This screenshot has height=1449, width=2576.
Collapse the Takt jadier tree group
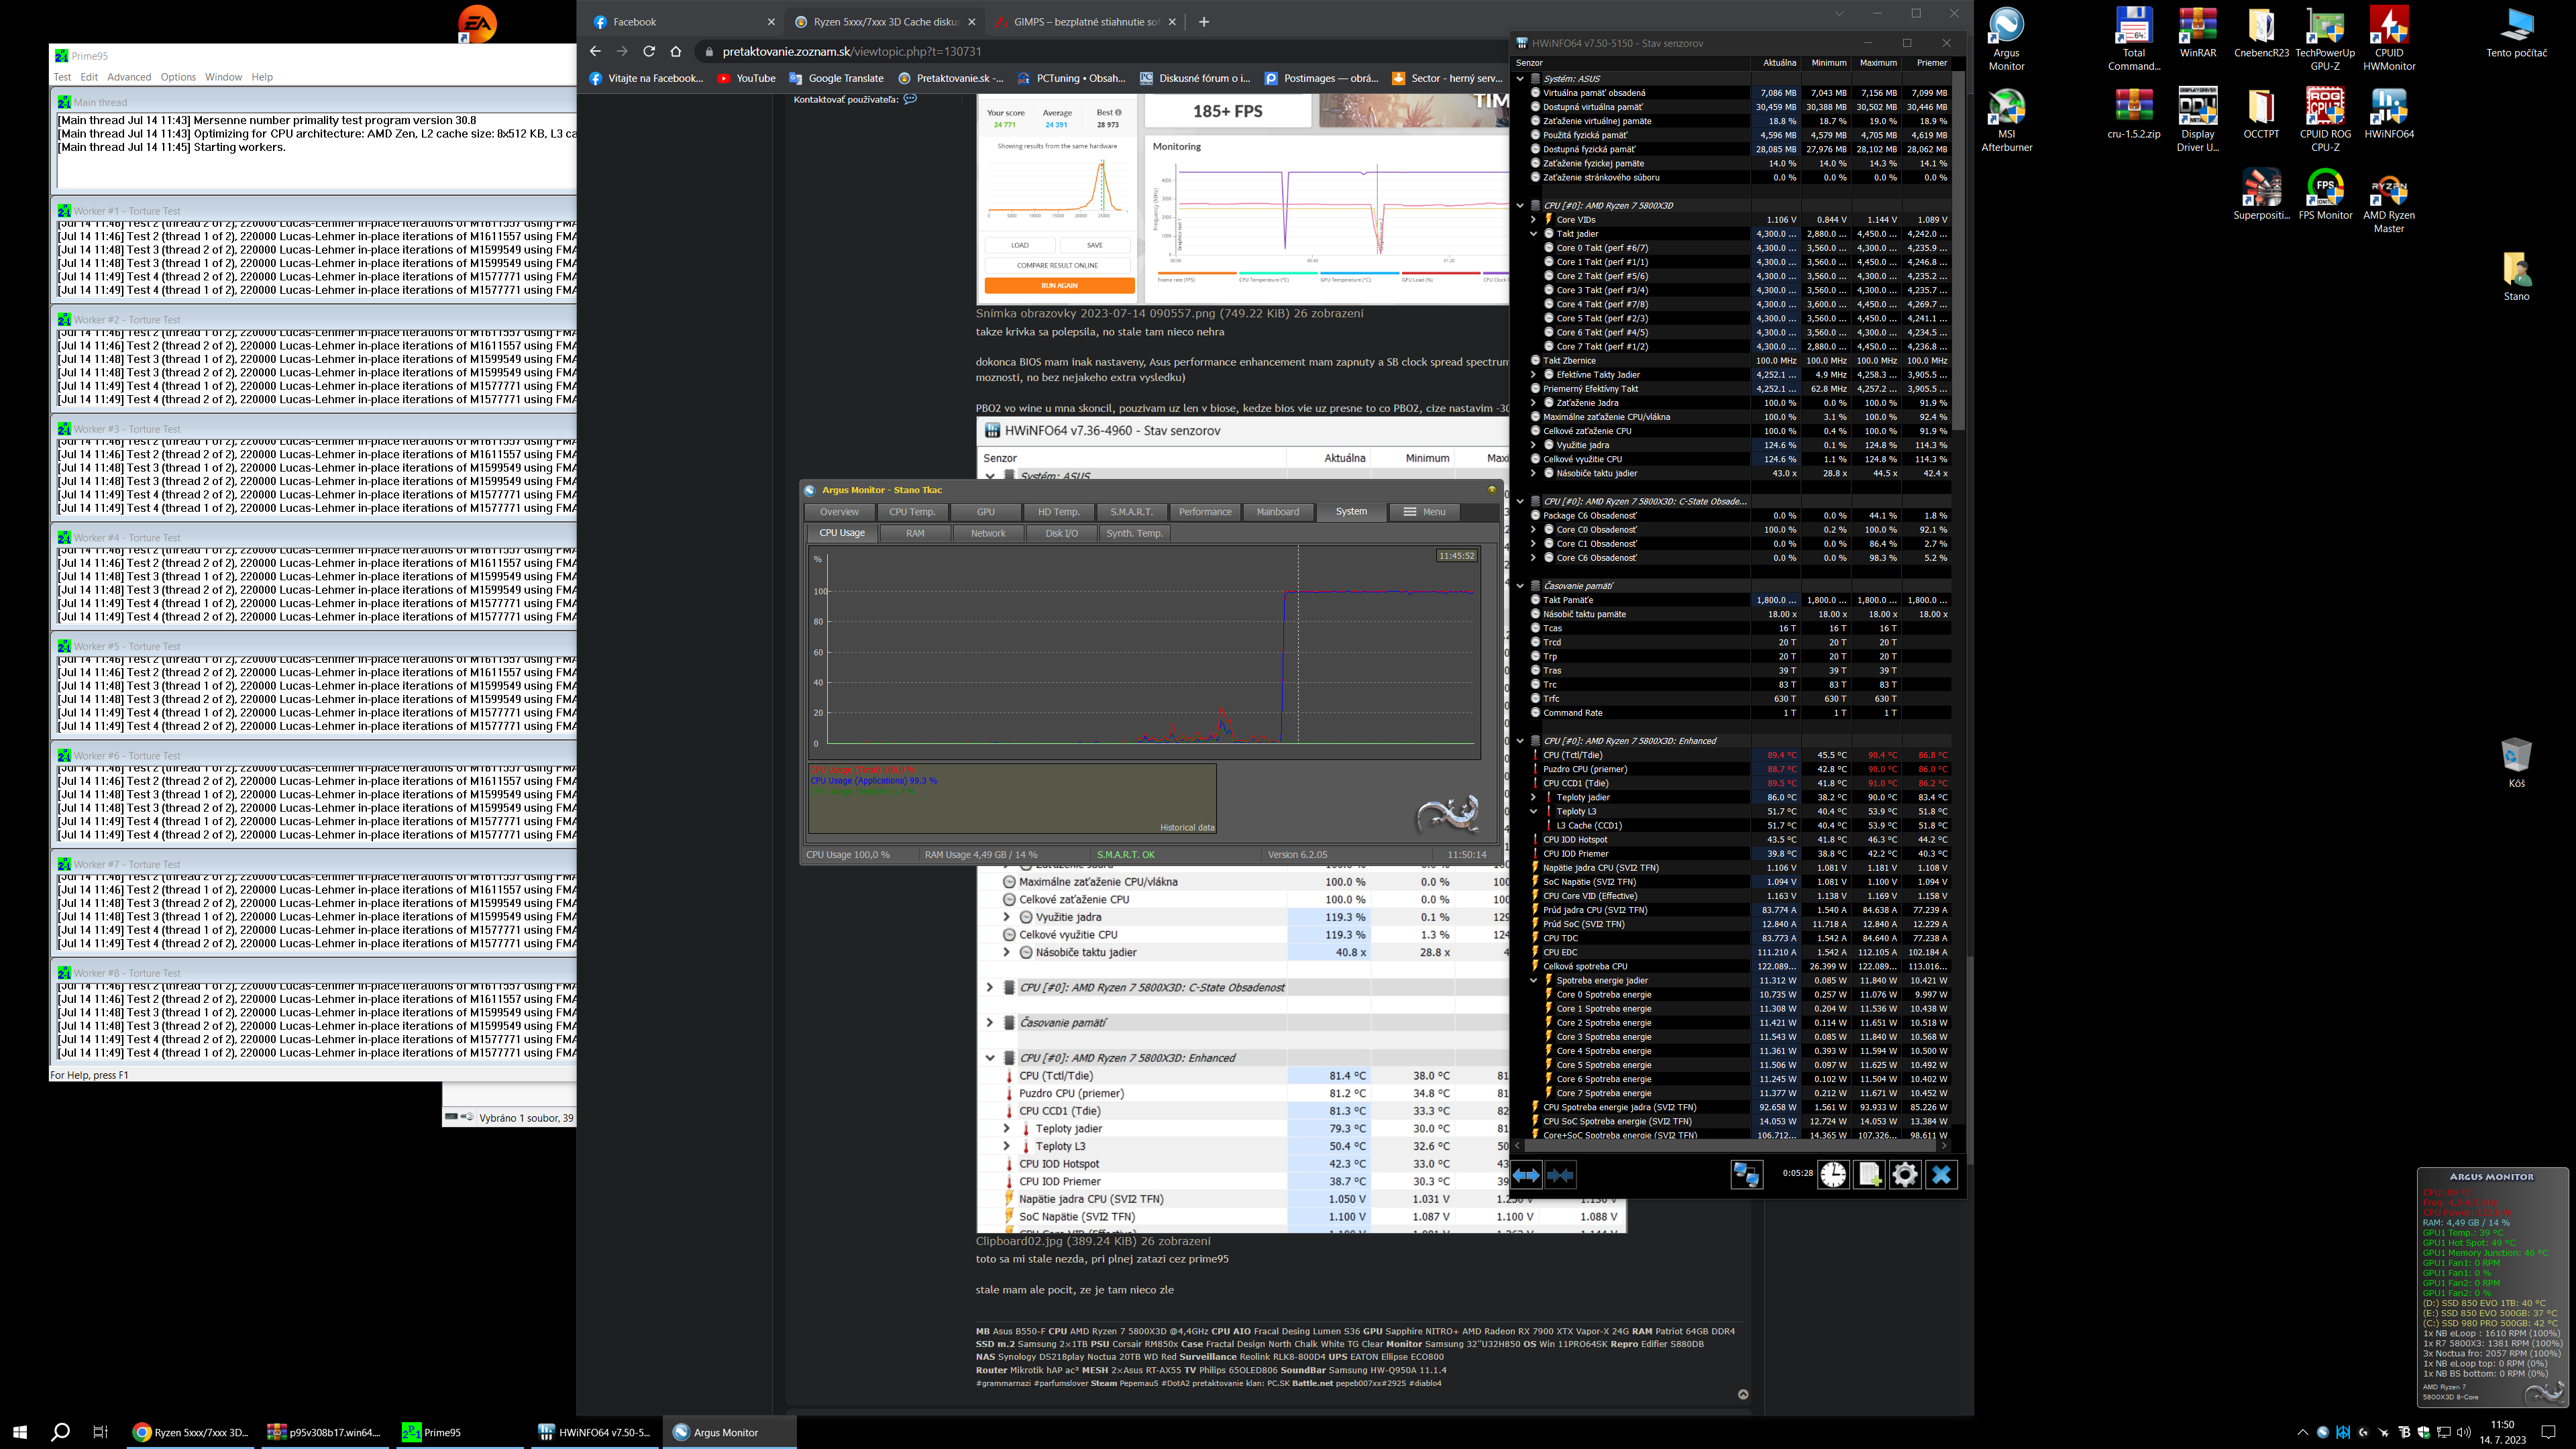tap(1533, 234)
